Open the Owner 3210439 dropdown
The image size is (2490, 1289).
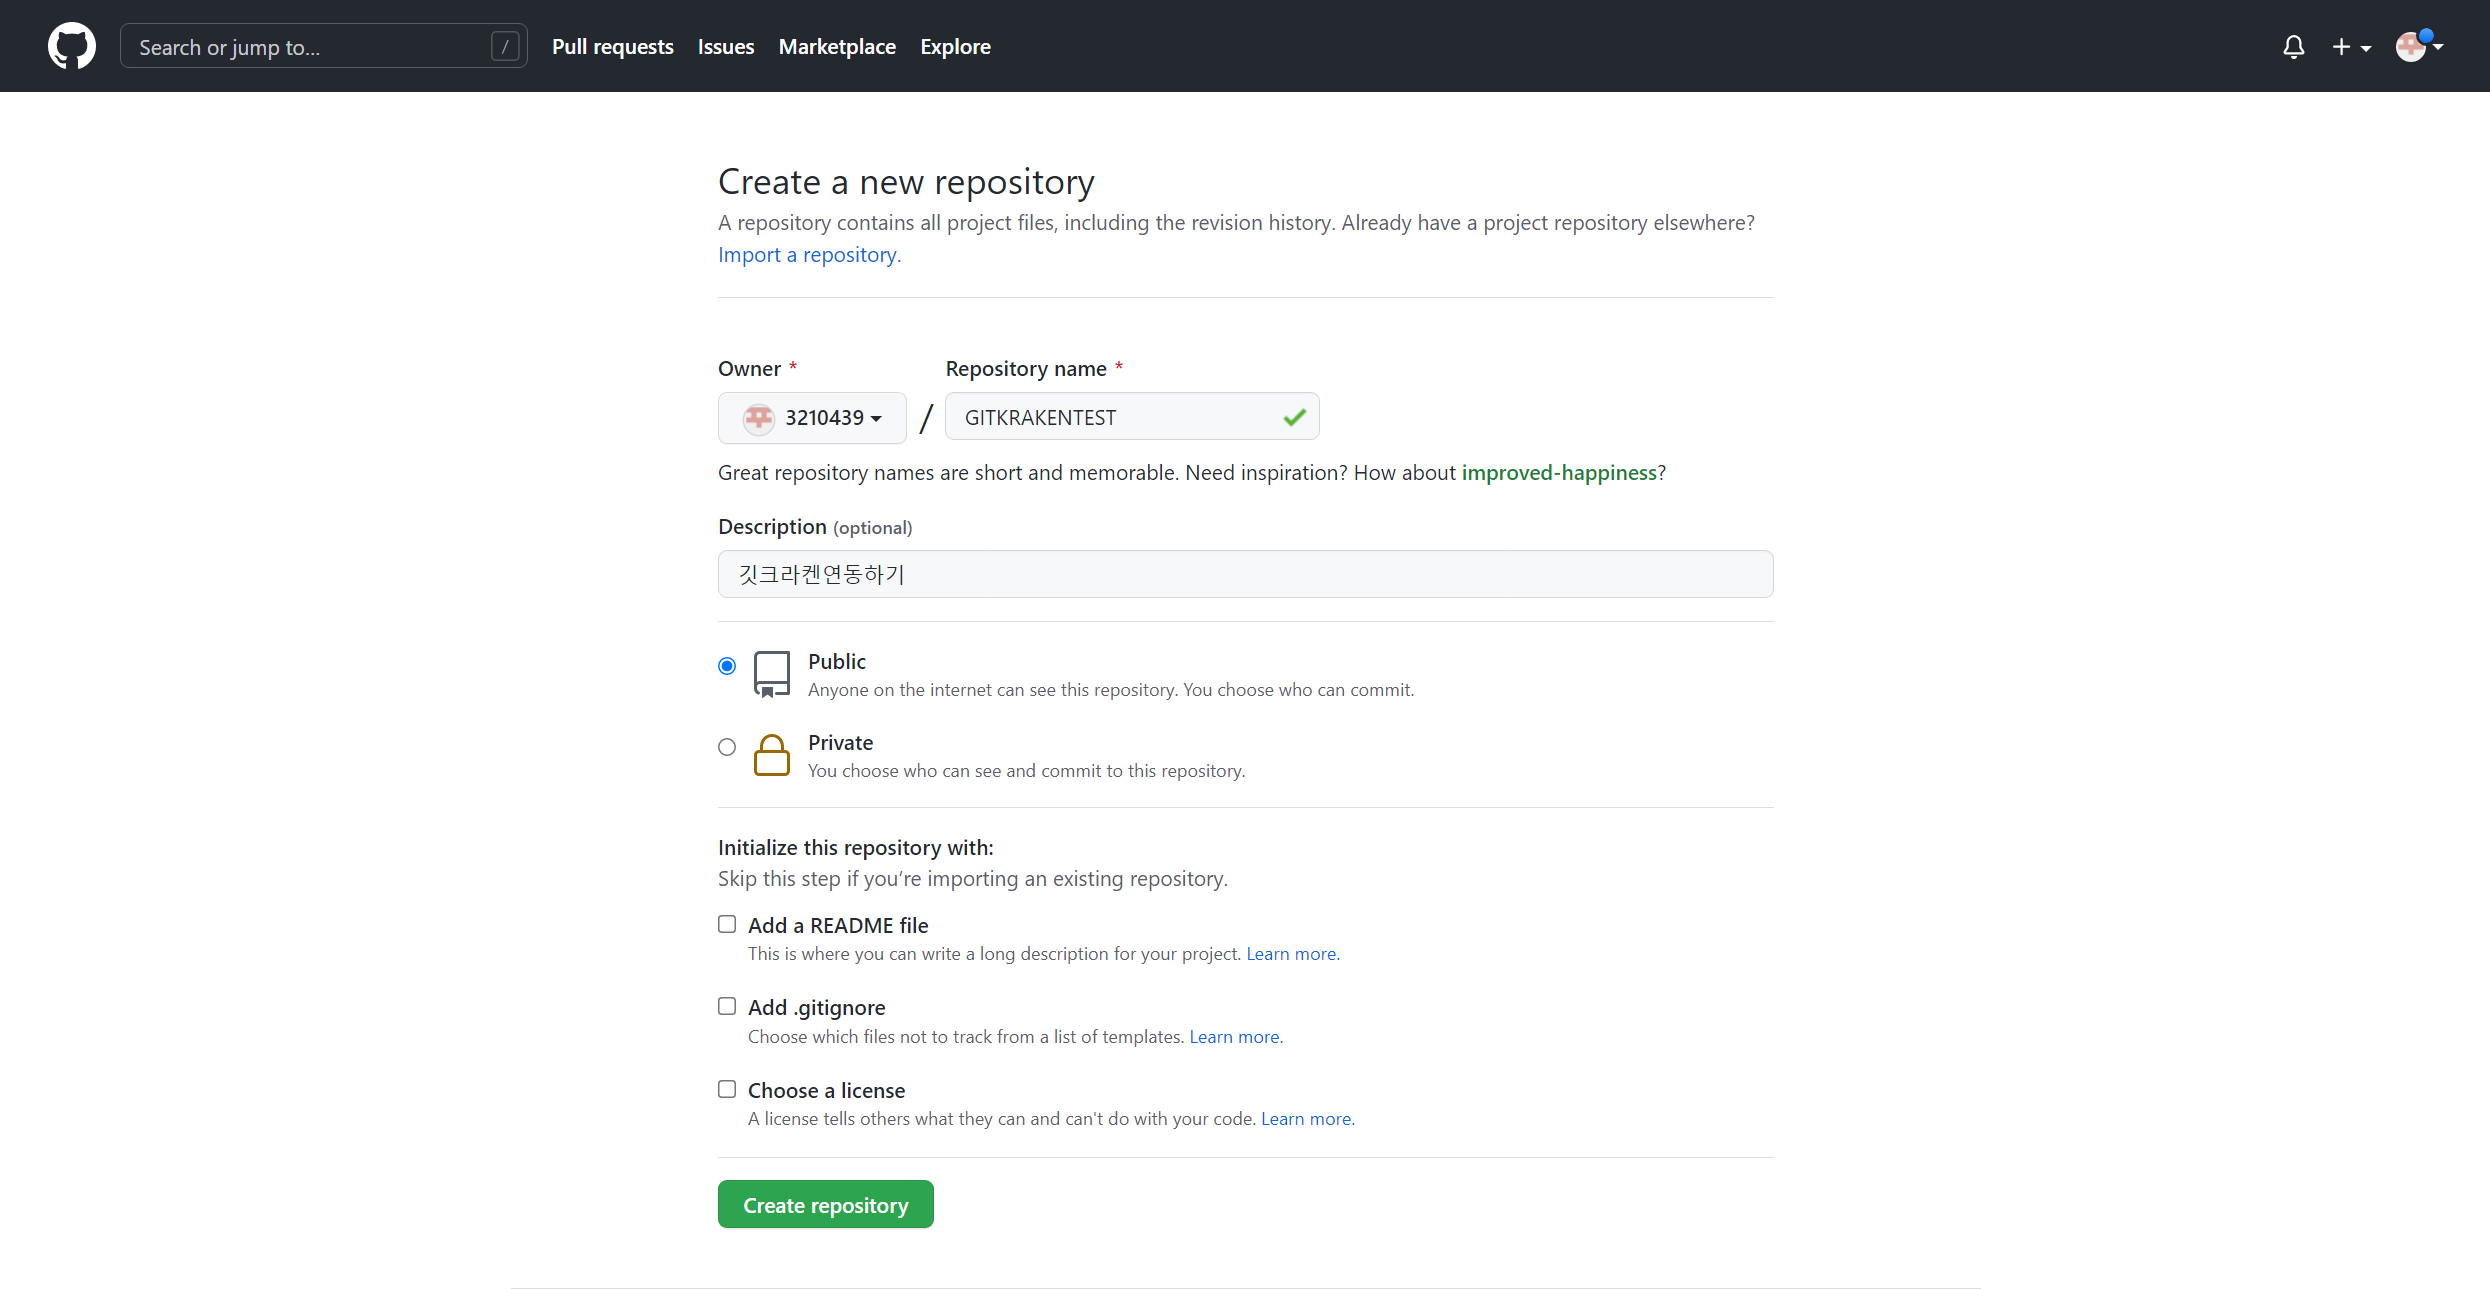(x=812, y=418)
